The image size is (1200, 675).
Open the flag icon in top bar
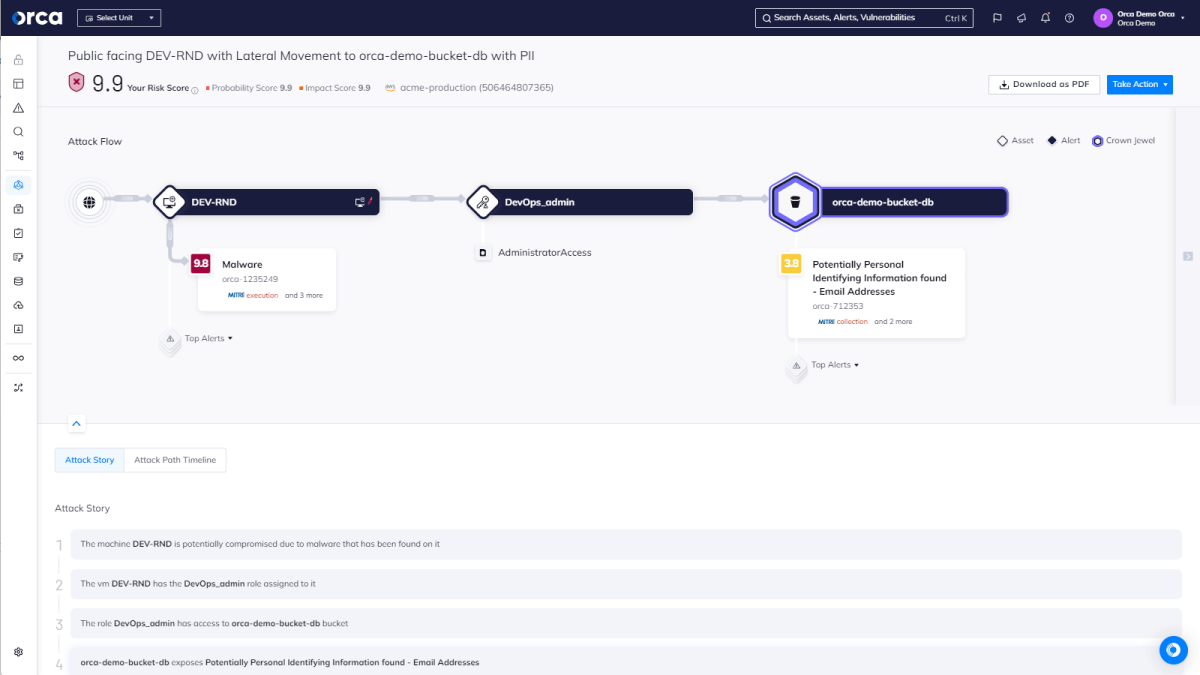pyautogui.click(x=997, y=18)
